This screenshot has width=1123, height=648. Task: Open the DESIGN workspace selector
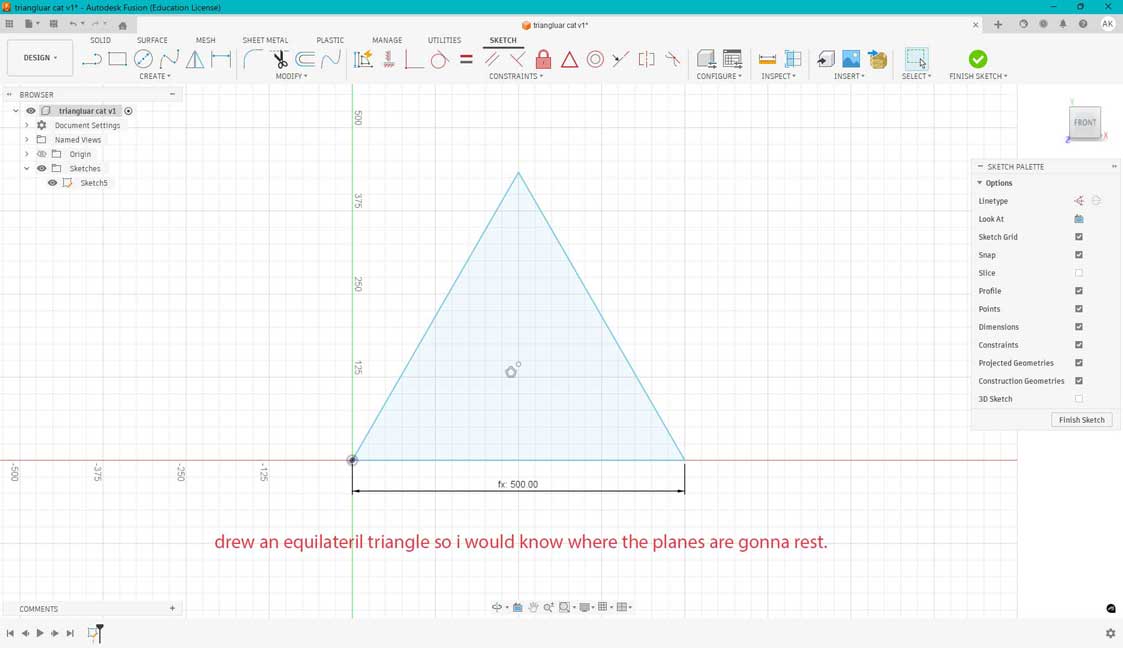pos(38,57)
